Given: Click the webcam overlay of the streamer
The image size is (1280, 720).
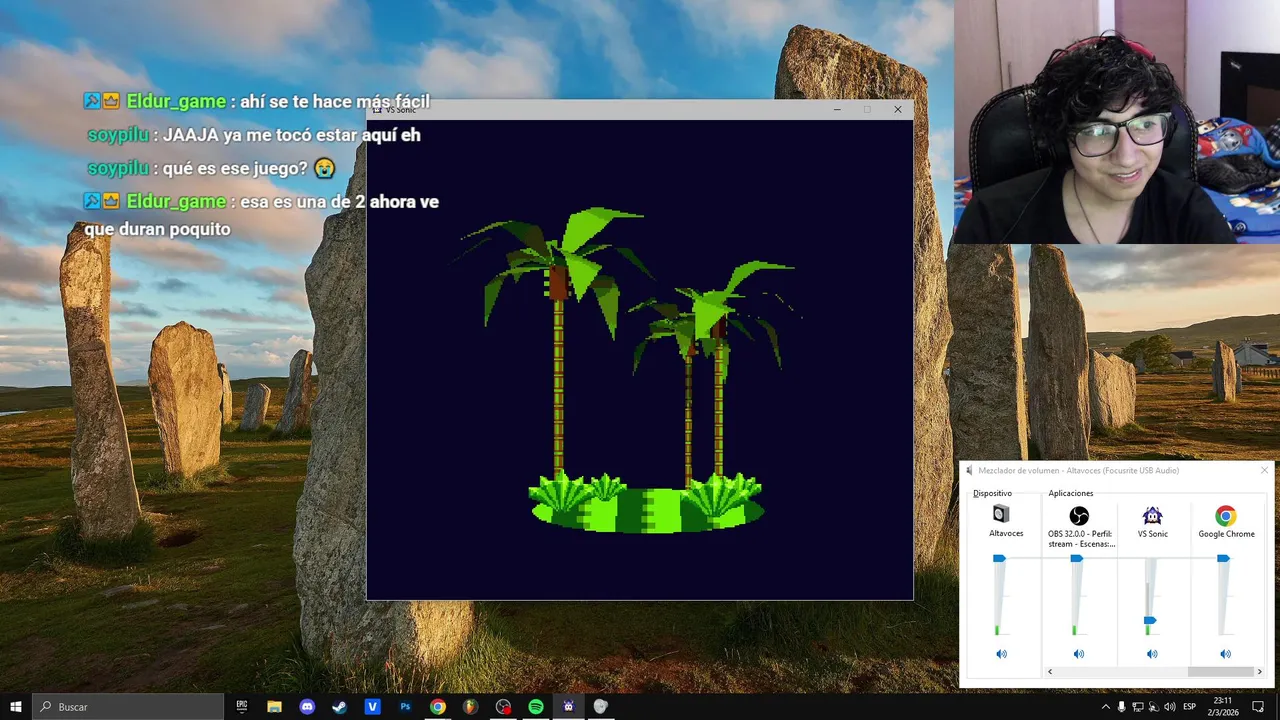Looking at the screenshot, I should point(1116,122).
